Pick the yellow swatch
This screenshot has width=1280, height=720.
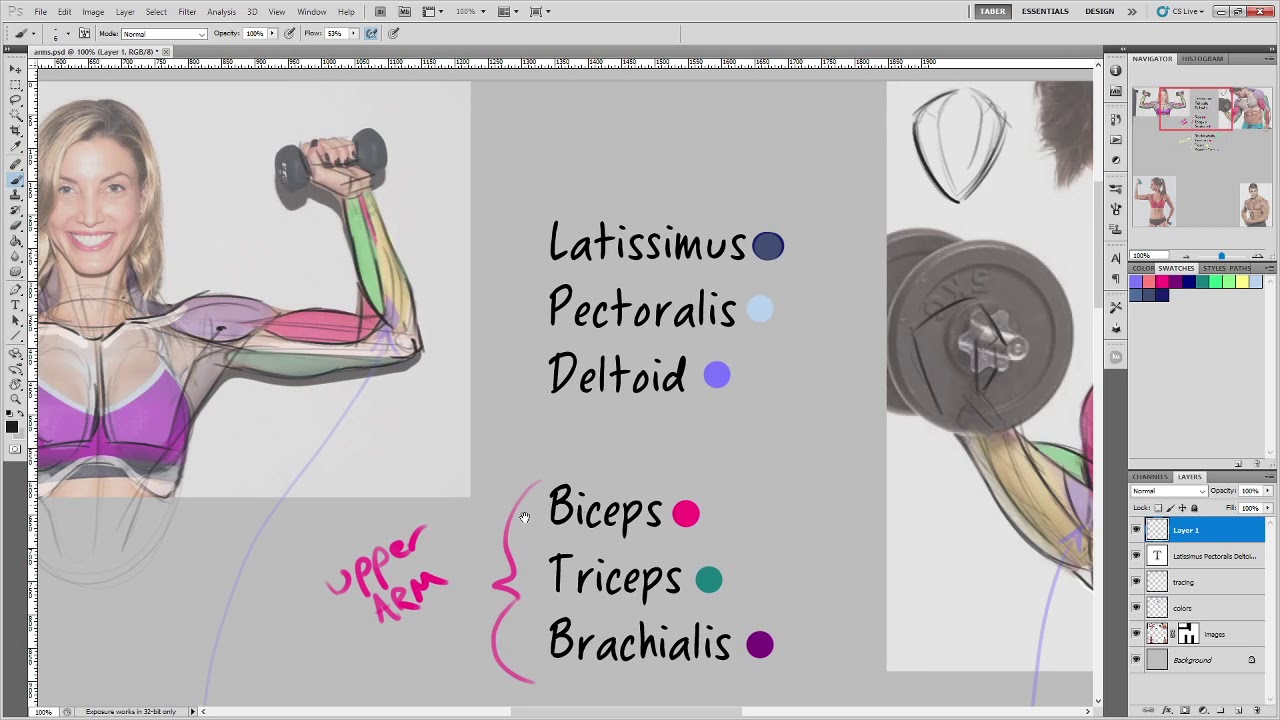[1241, 282]
